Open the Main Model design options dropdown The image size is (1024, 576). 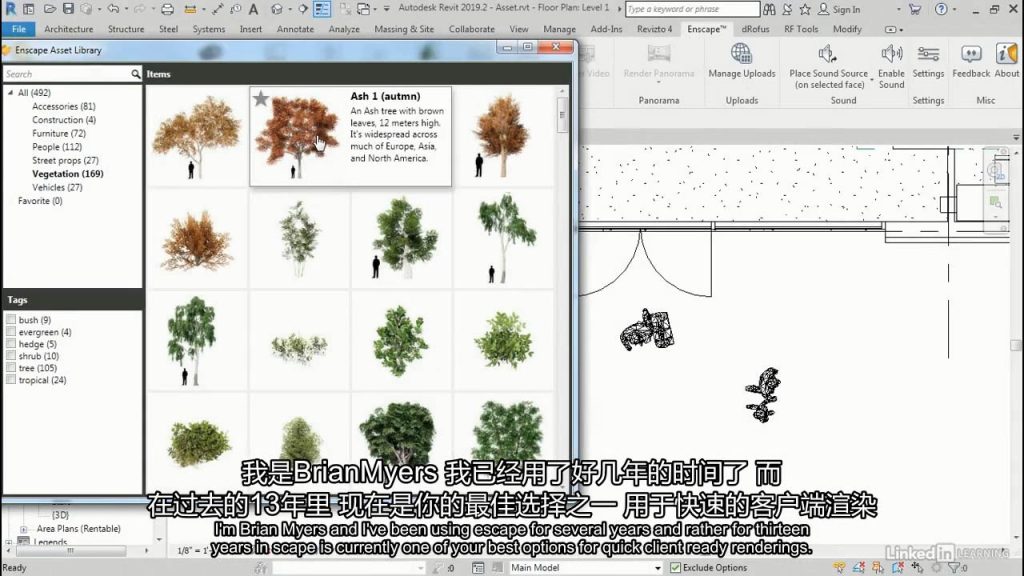point(657,568)
